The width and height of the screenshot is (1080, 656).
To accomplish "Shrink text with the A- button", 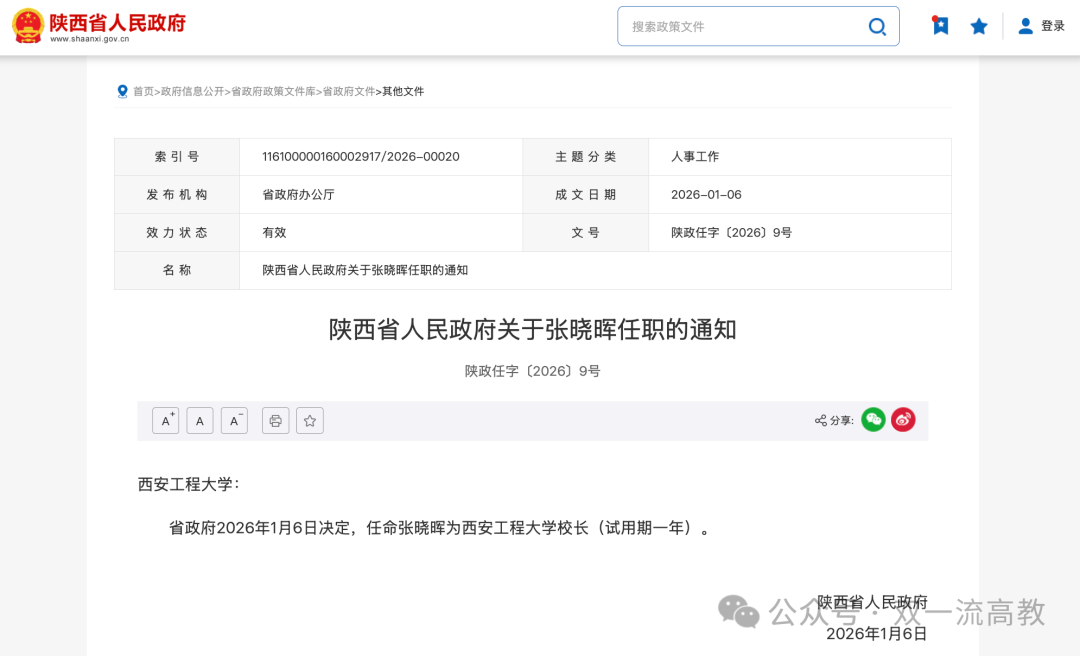I will click(234, 420).
